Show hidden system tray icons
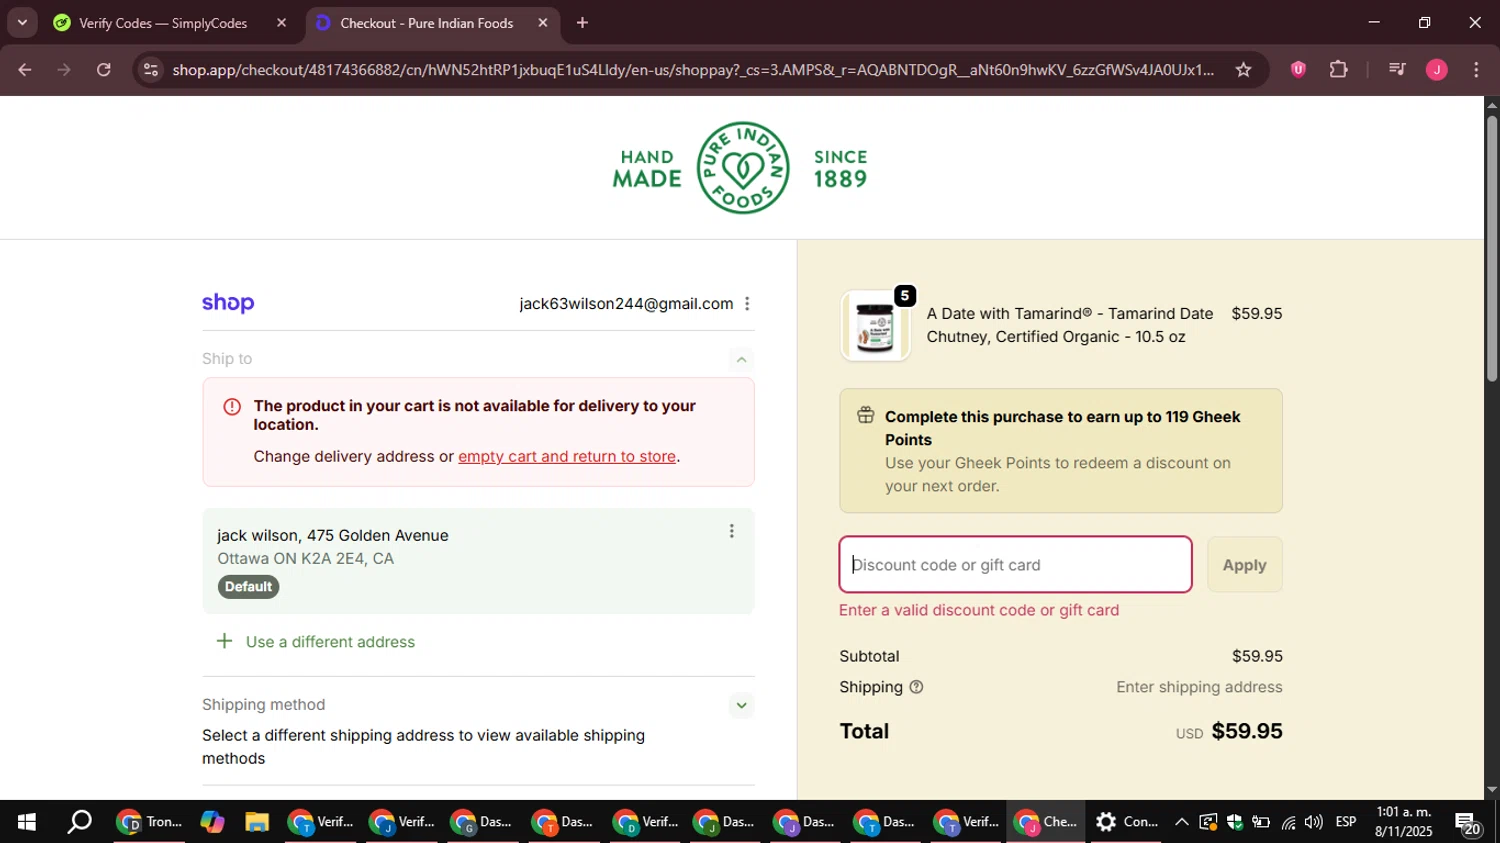 pyautogui.click(x=1181, y=822)
